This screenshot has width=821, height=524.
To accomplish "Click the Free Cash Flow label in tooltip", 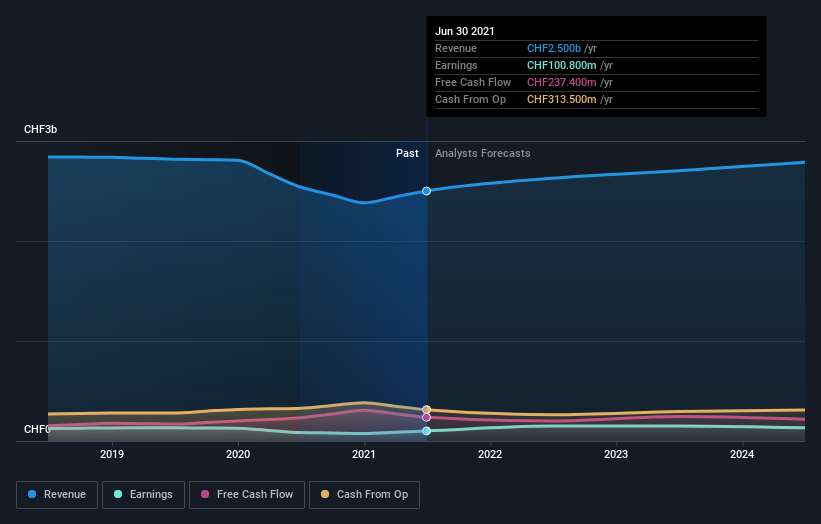I will click(x=473, y=82).
